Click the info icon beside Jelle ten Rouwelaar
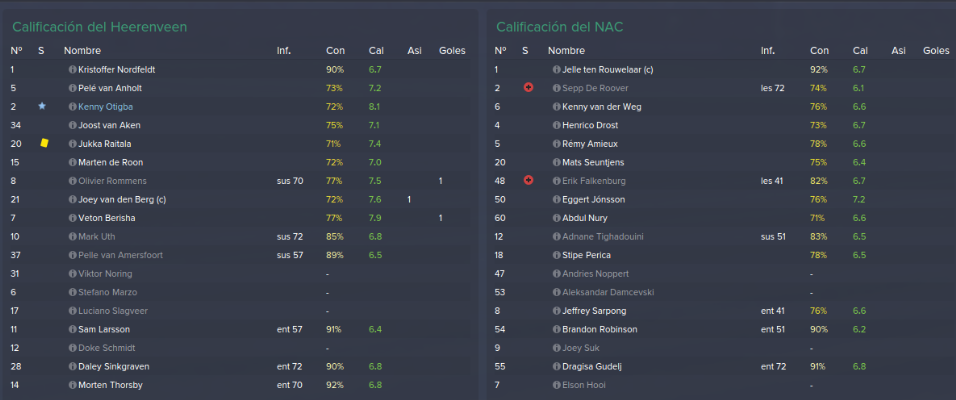Screen dimensions: 956x400 (x=557, y=70)
